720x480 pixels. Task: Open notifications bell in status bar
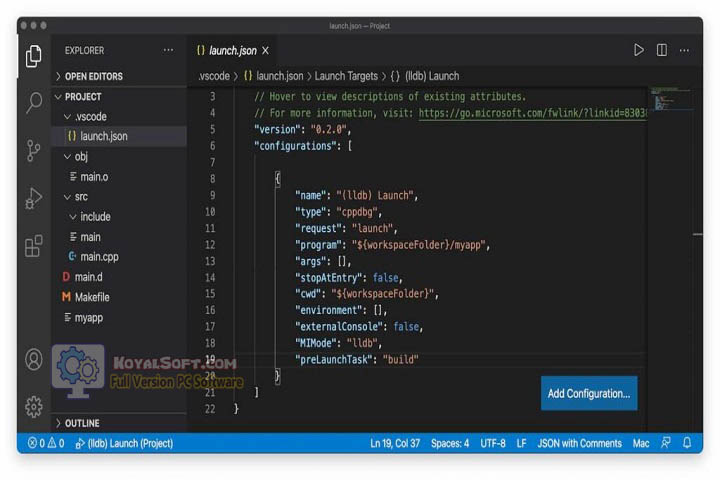tap(687, 443)
